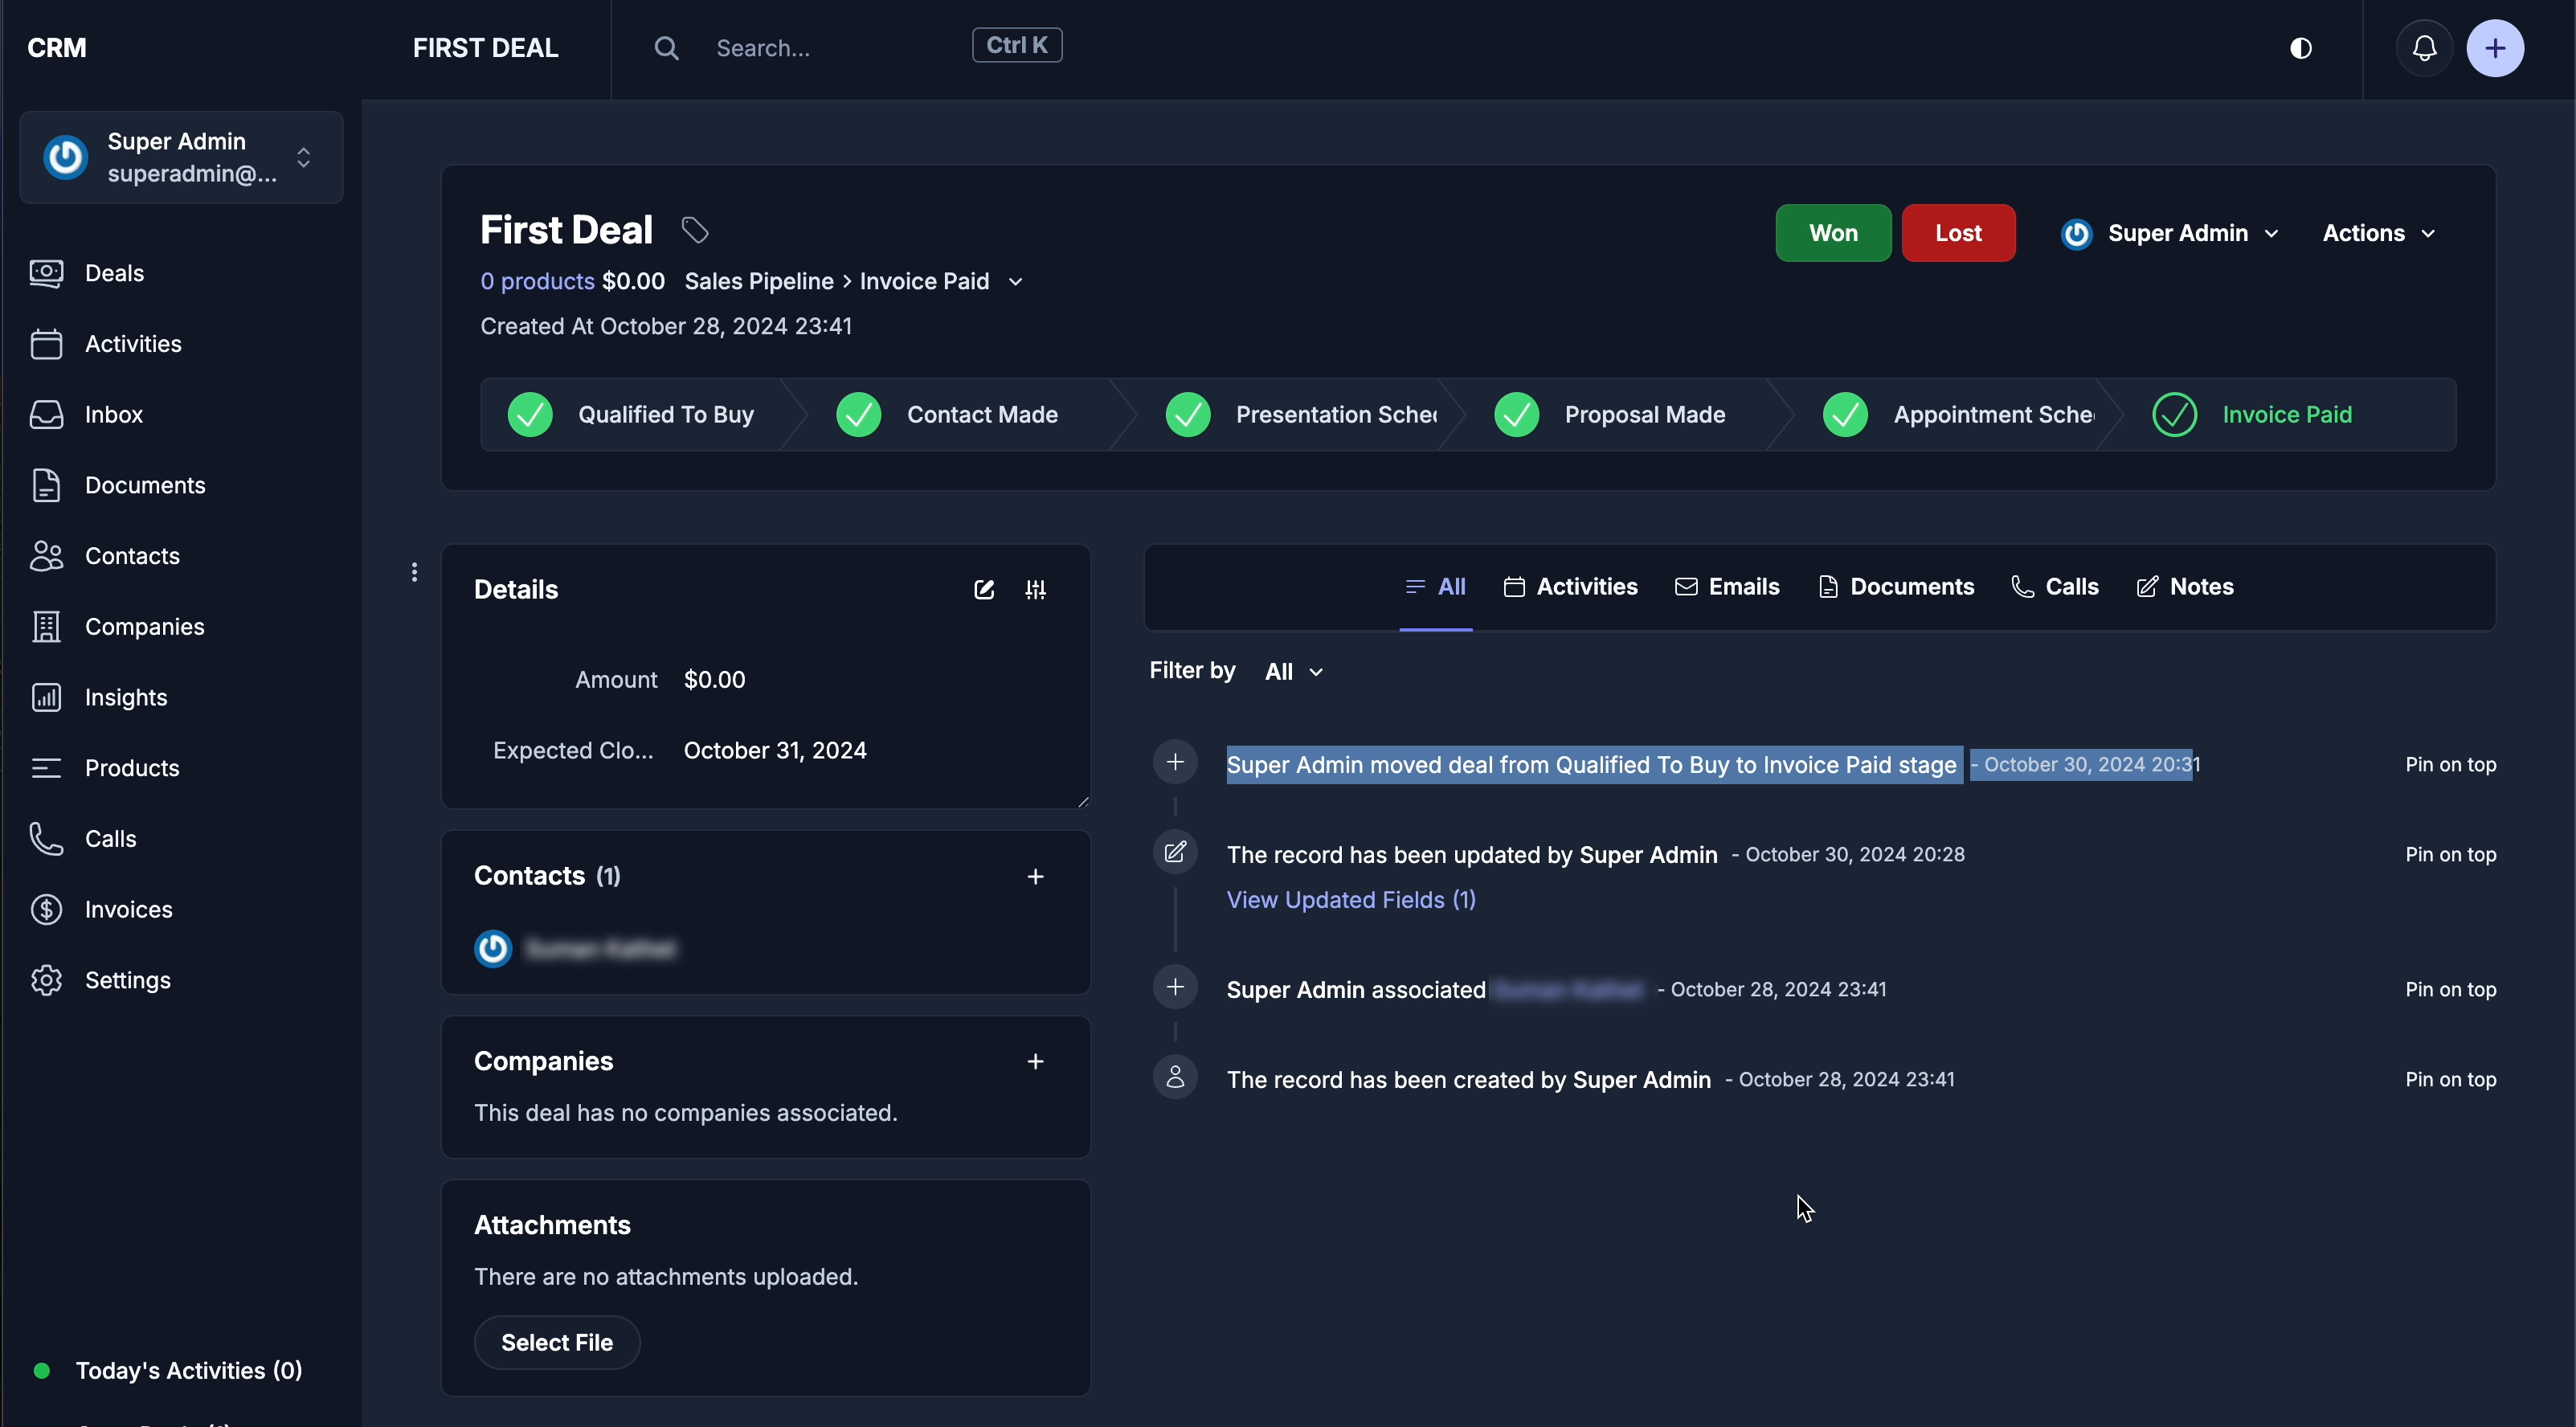The height and width of the screenshot is (1427, 2576).
Task: Pin associated contact entry on top
Action: point(2450,990)
